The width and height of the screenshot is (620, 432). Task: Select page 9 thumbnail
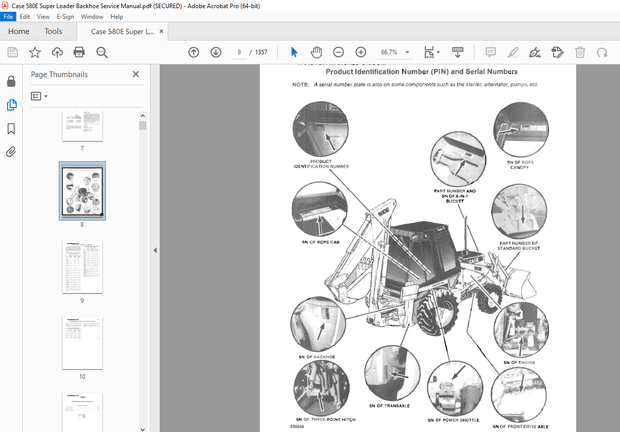pos(82,267)
